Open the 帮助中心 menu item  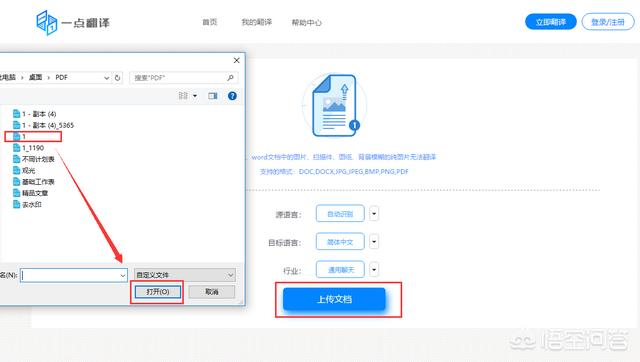point(306,22)
